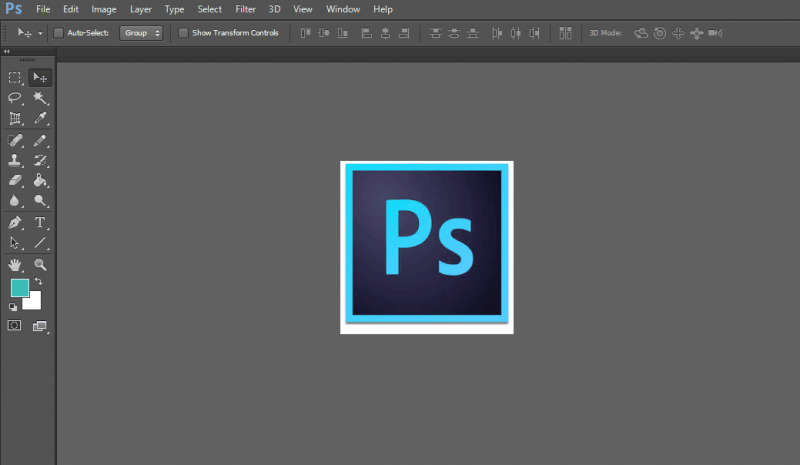Select the Pen tool
Screen dimensions: 800x465
[14, 223]
